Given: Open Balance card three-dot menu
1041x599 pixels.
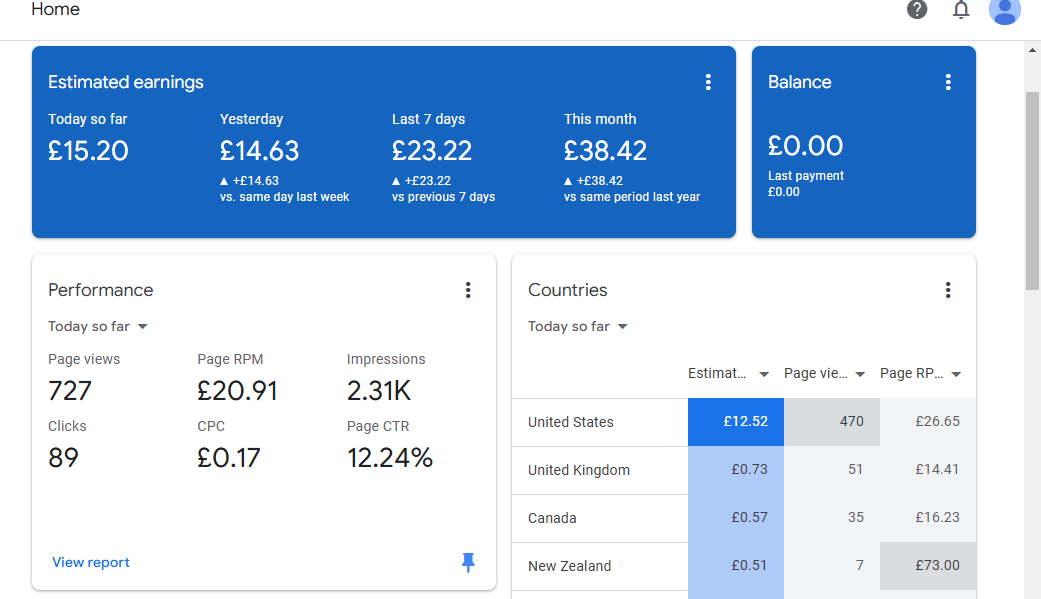Looking at the screenshot, I should click(948, 82).
